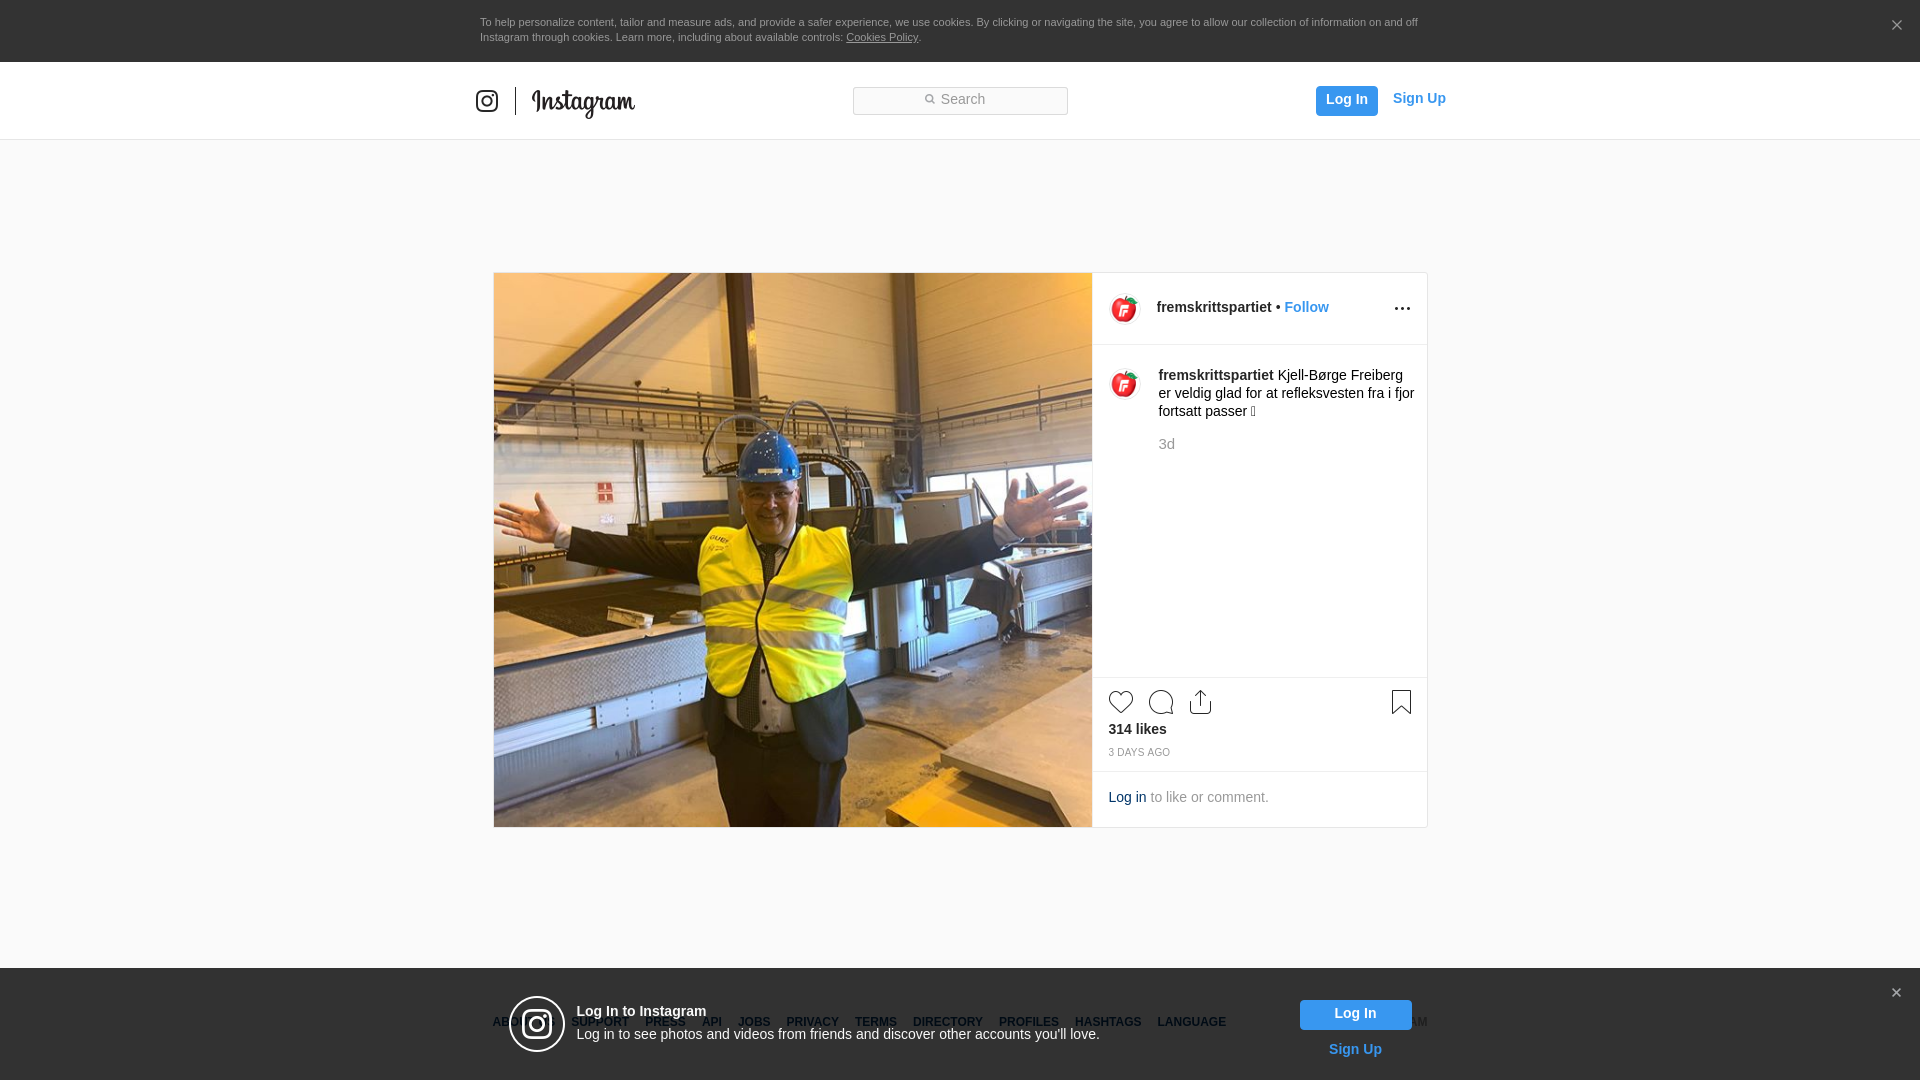Open the TERMS footer link
Viewport: 1920px width, 1080px height.
tap(875, 1022)
